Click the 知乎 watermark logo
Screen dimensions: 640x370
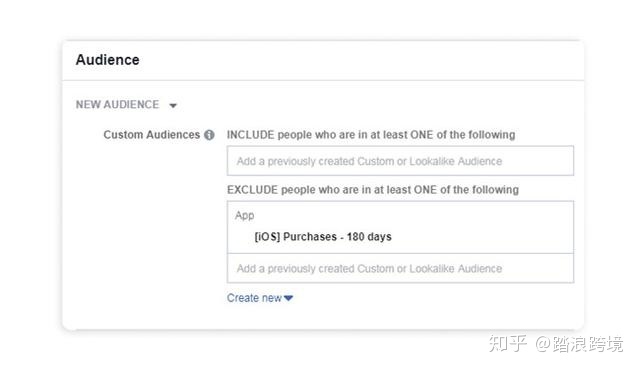coord(508,343)
